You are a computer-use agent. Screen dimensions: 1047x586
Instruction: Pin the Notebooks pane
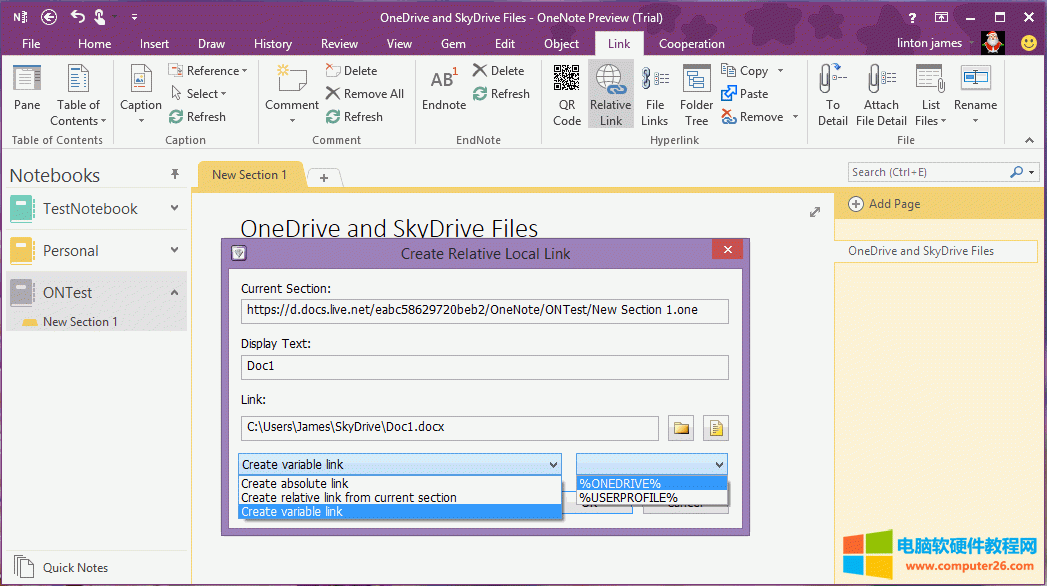pos(175,174)
